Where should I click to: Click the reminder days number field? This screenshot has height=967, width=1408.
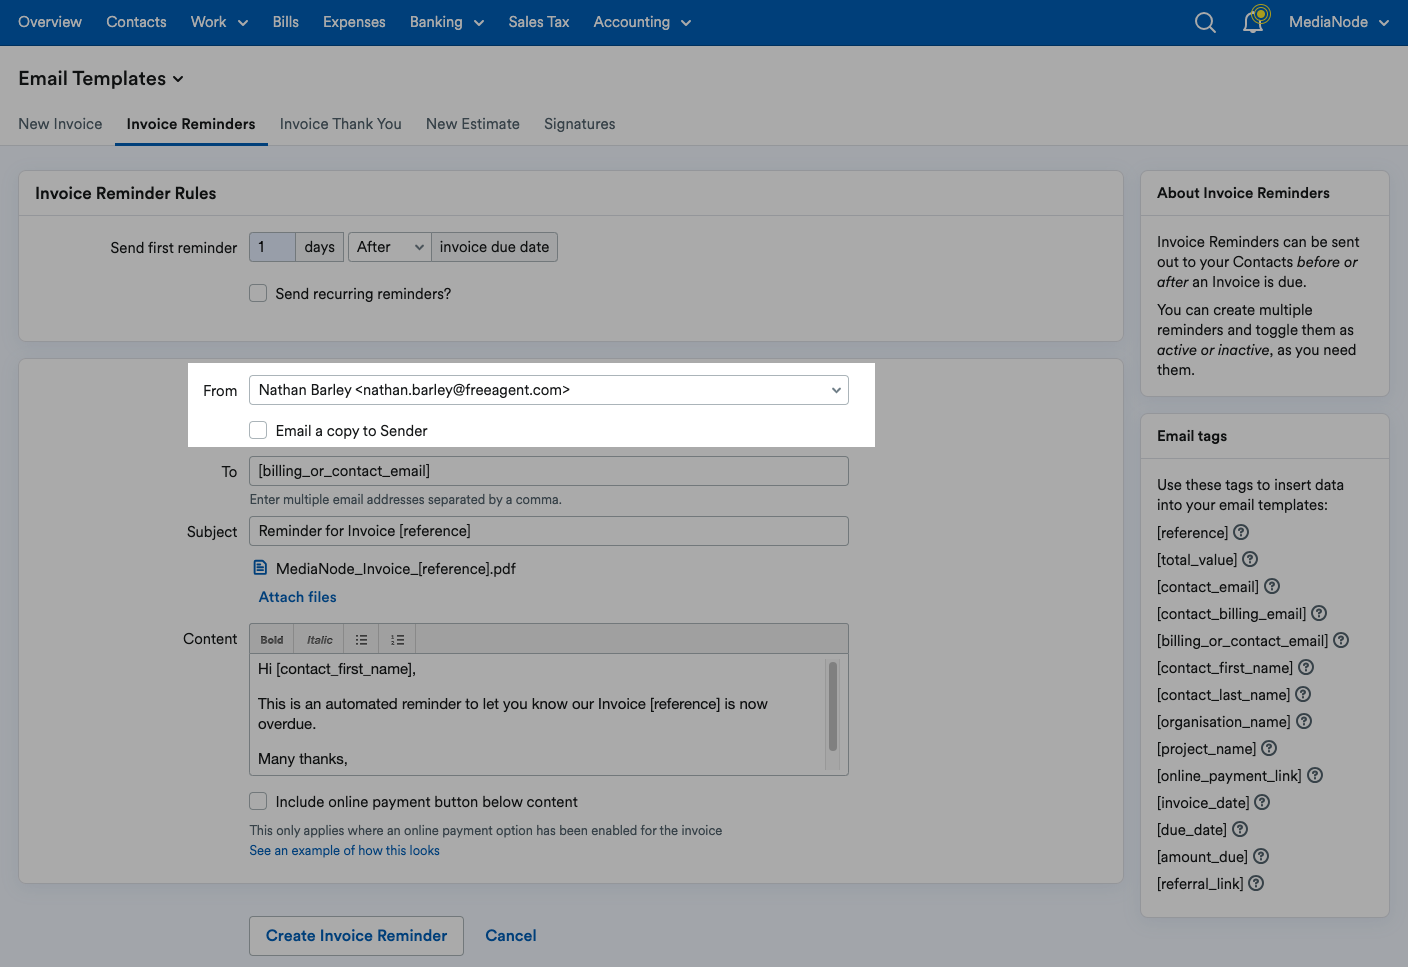pyautogui.click(x=272, y=247)
